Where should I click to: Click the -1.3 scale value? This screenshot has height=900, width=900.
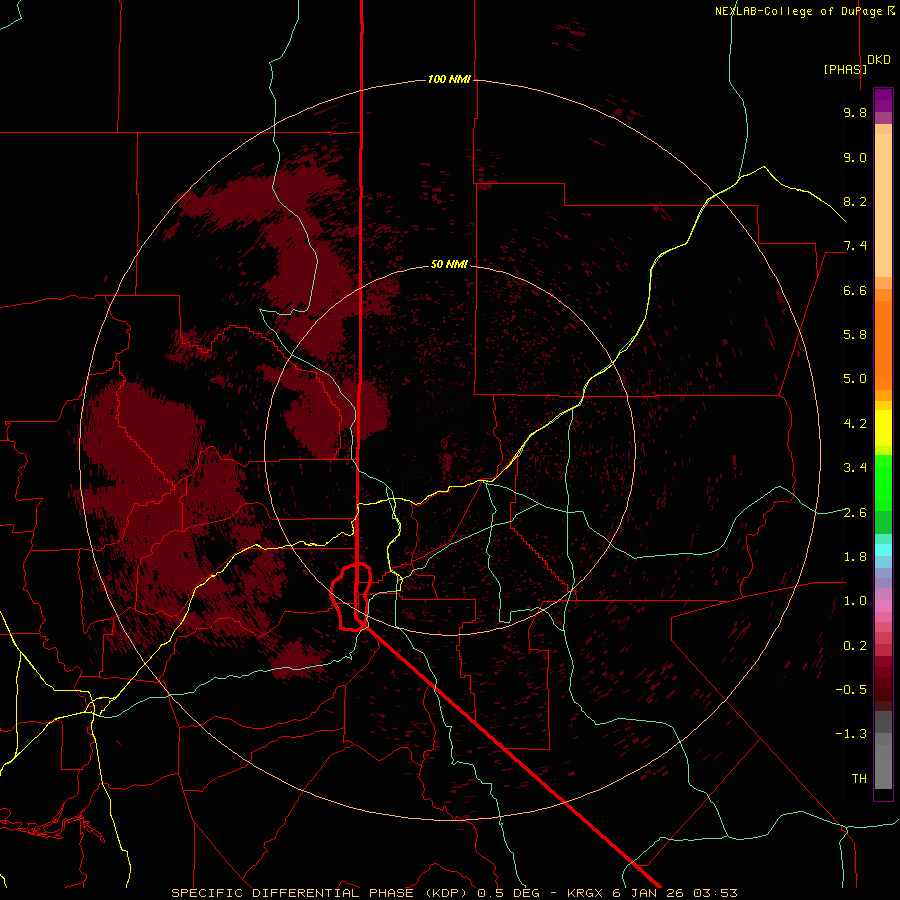click(851, 734)
